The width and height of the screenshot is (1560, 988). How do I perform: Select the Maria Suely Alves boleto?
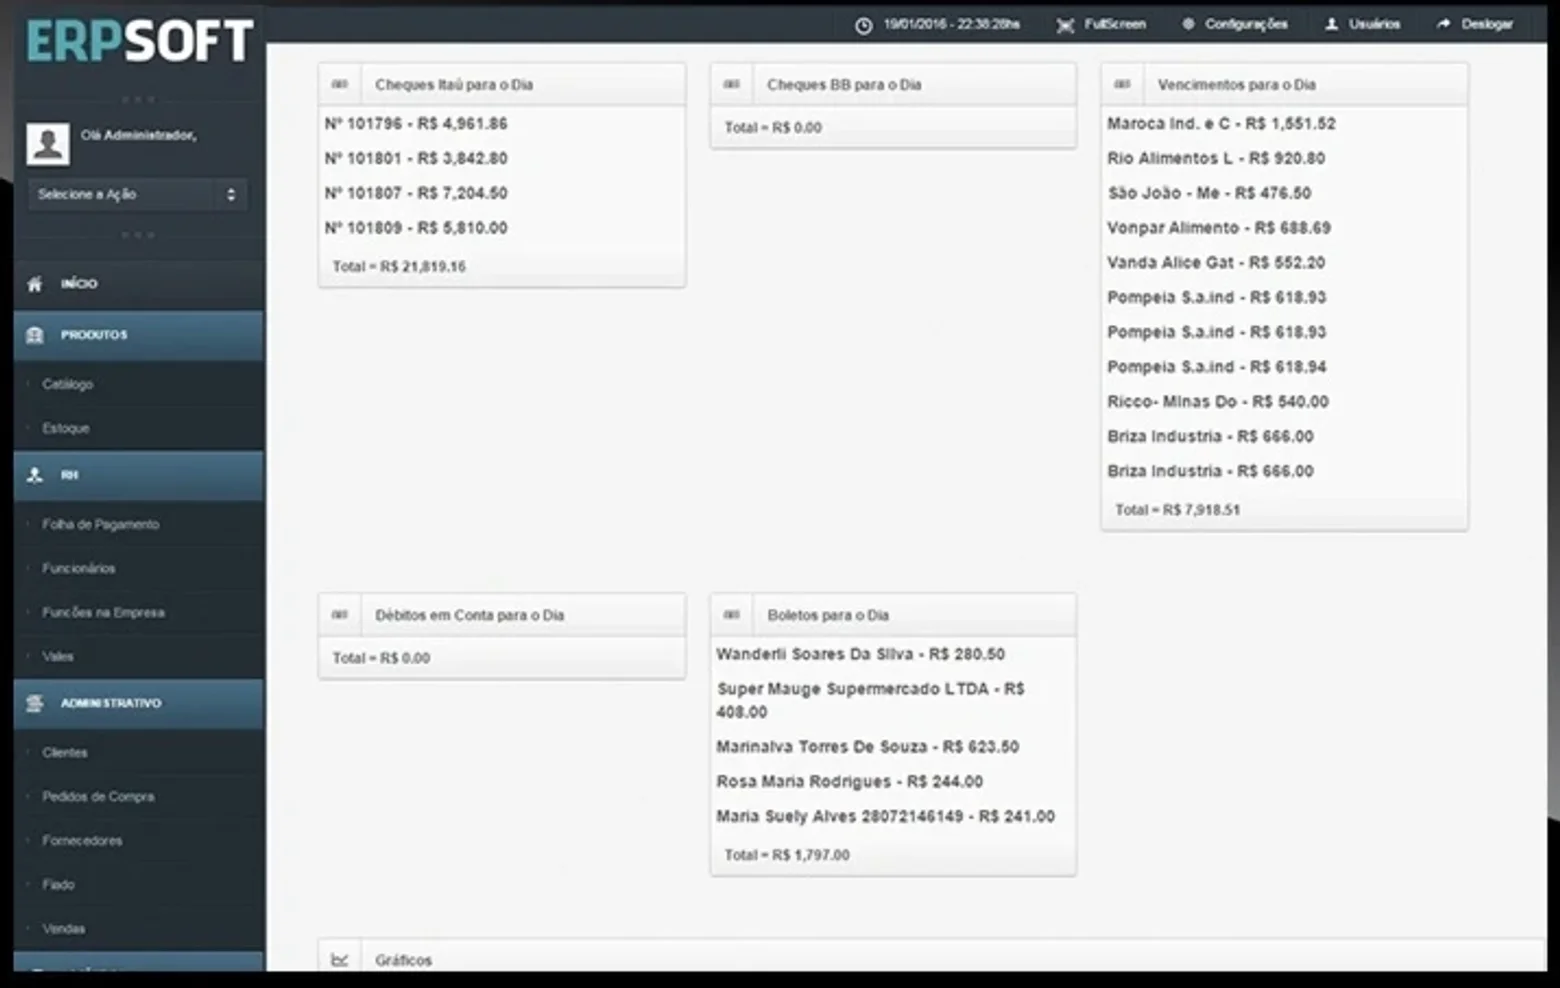[x=886, y=817]
